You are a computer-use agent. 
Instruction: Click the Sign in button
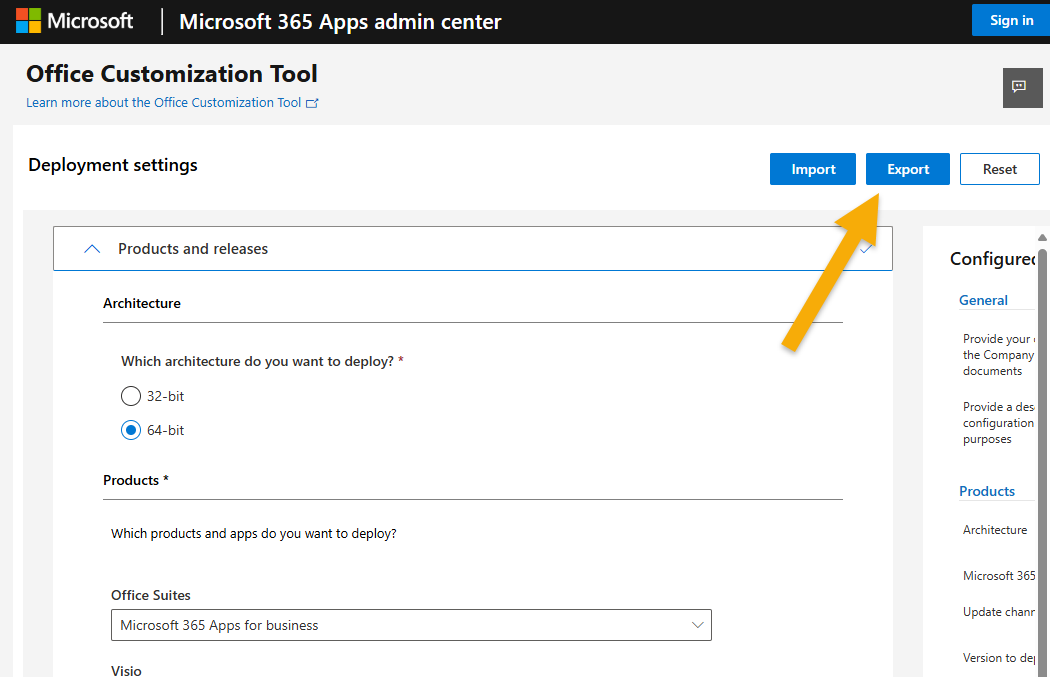1011,20
